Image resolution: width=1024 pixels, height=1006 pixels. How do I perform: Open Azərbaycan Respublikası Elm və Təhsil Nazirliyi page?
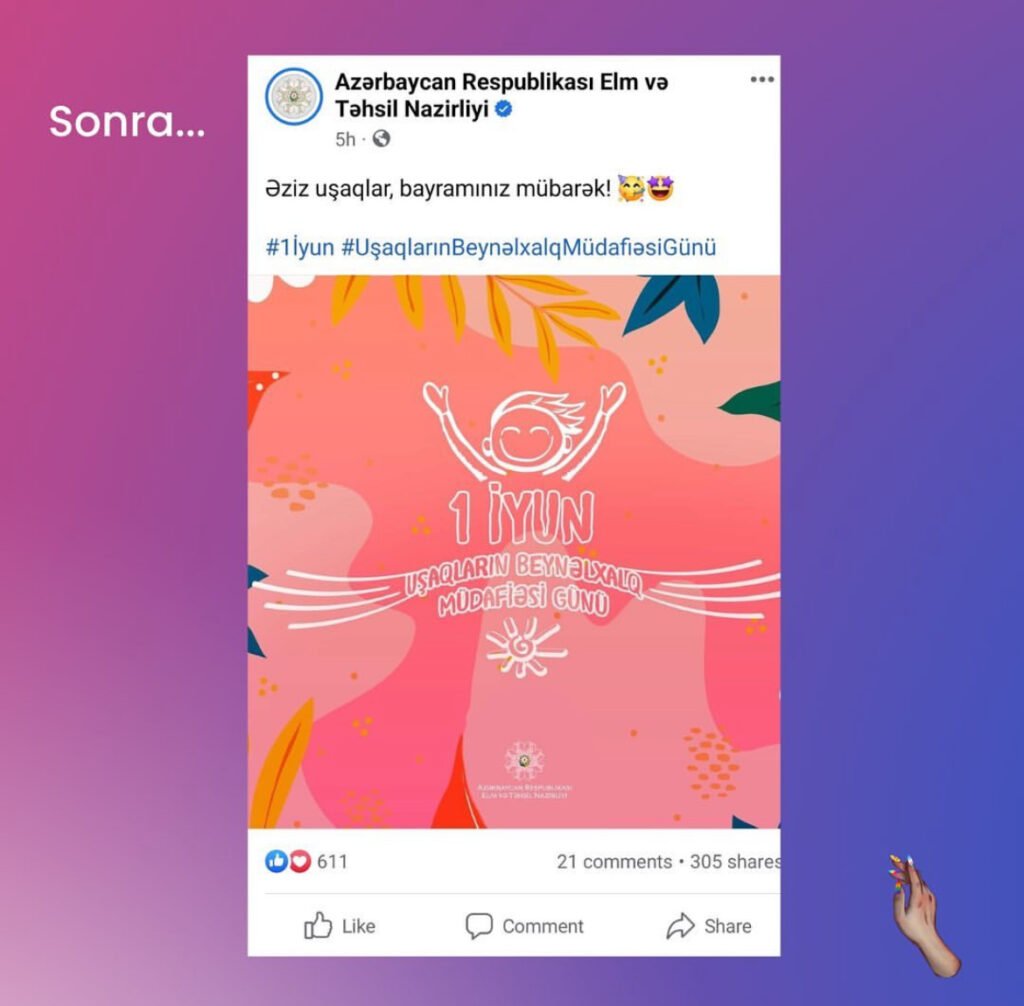point(502,95)
